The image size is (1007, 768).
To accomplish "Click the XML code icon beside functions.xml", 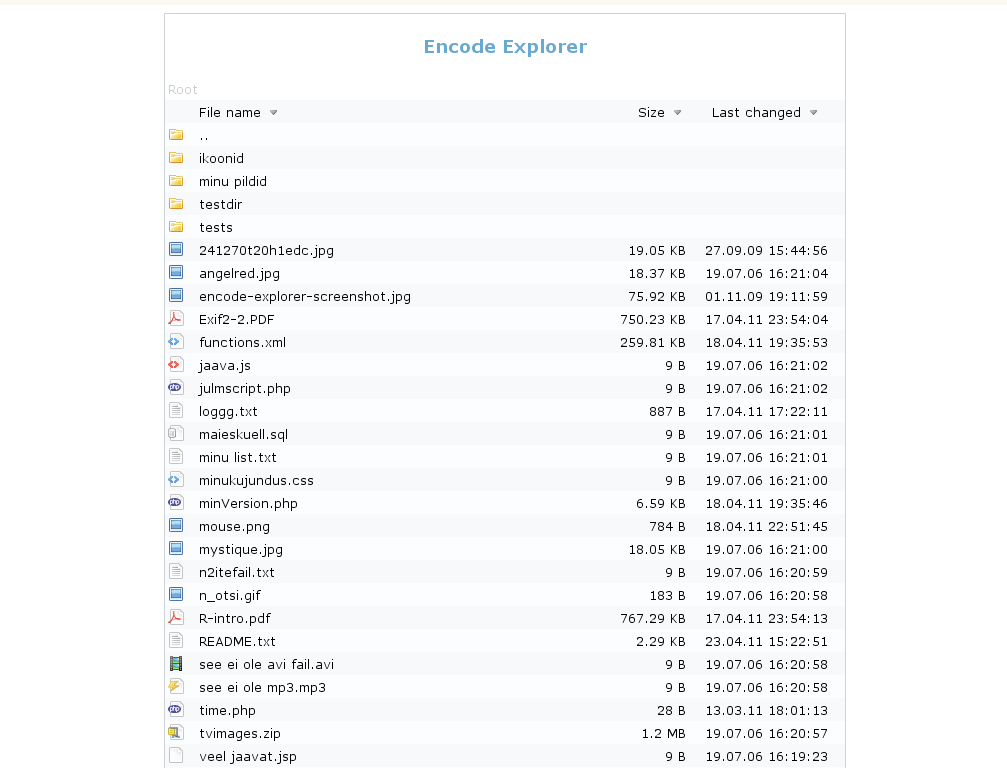I will [x=176, y=342].
